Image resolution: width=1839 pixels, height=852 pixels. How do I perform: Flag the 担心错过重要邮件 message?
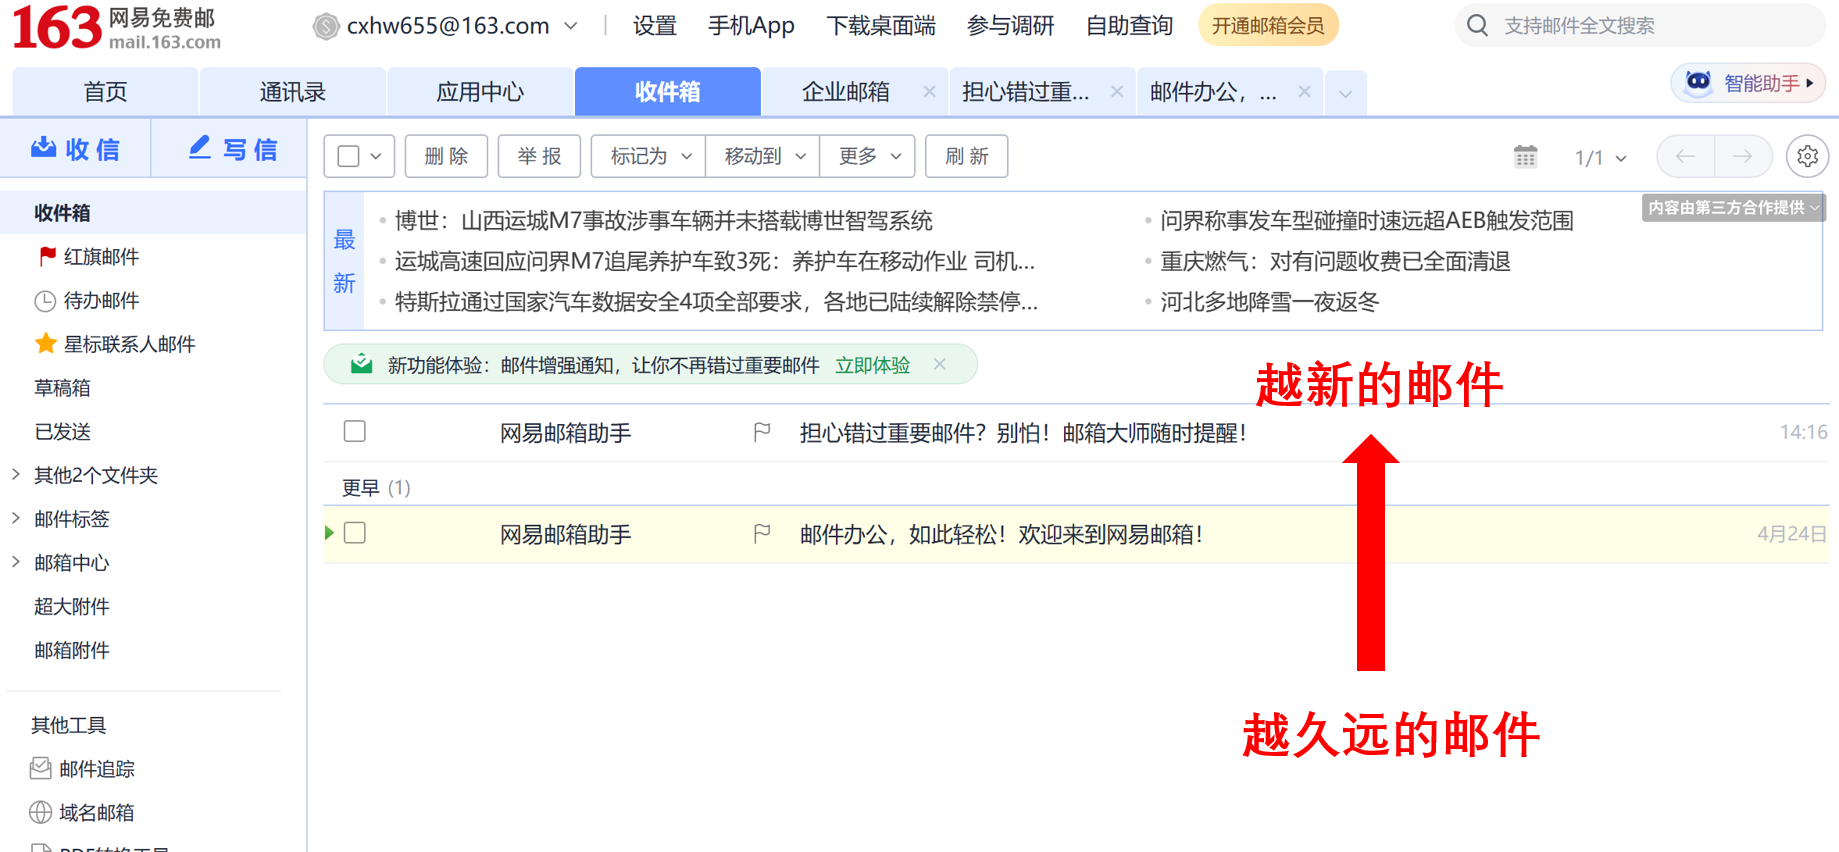[x=762, y=432]
